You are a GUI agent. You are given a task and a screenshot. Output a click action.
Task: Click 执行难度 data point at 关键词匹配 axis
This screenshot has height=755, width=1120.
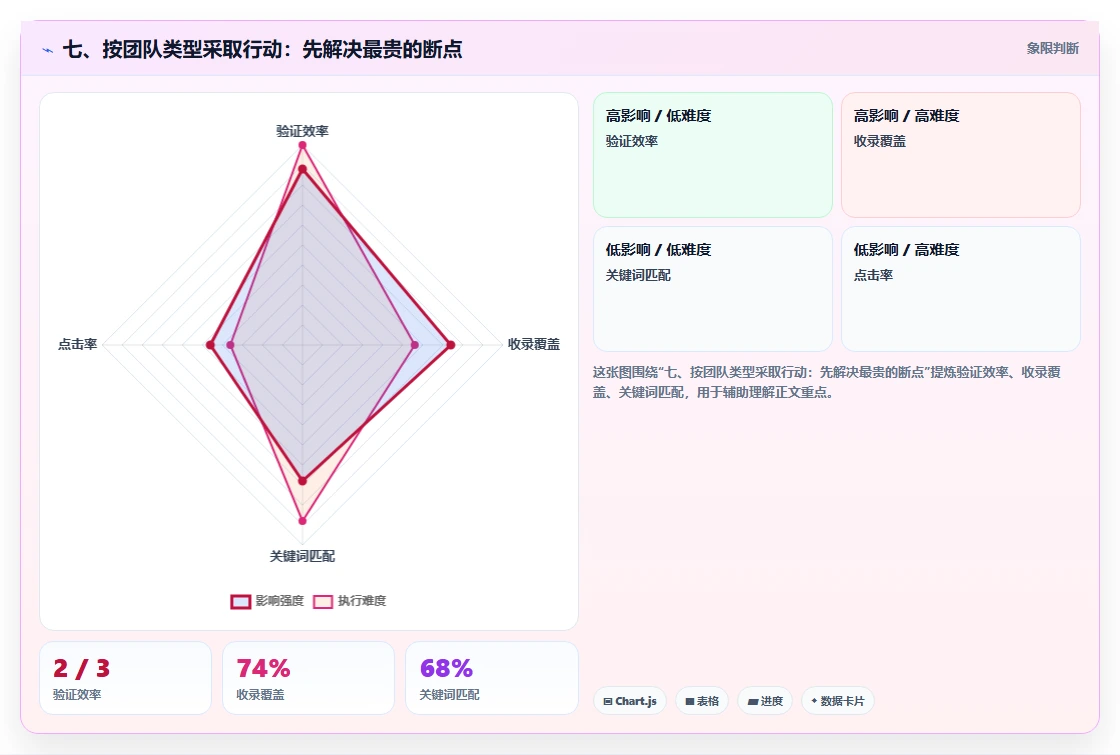pyautogui.click(x=302, y=521)
